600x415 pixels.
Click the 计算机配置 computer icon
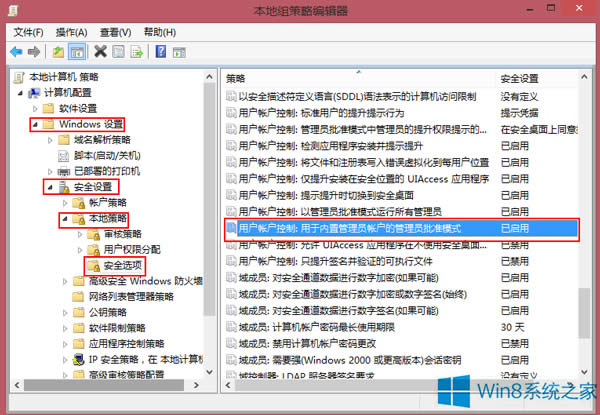34,93
